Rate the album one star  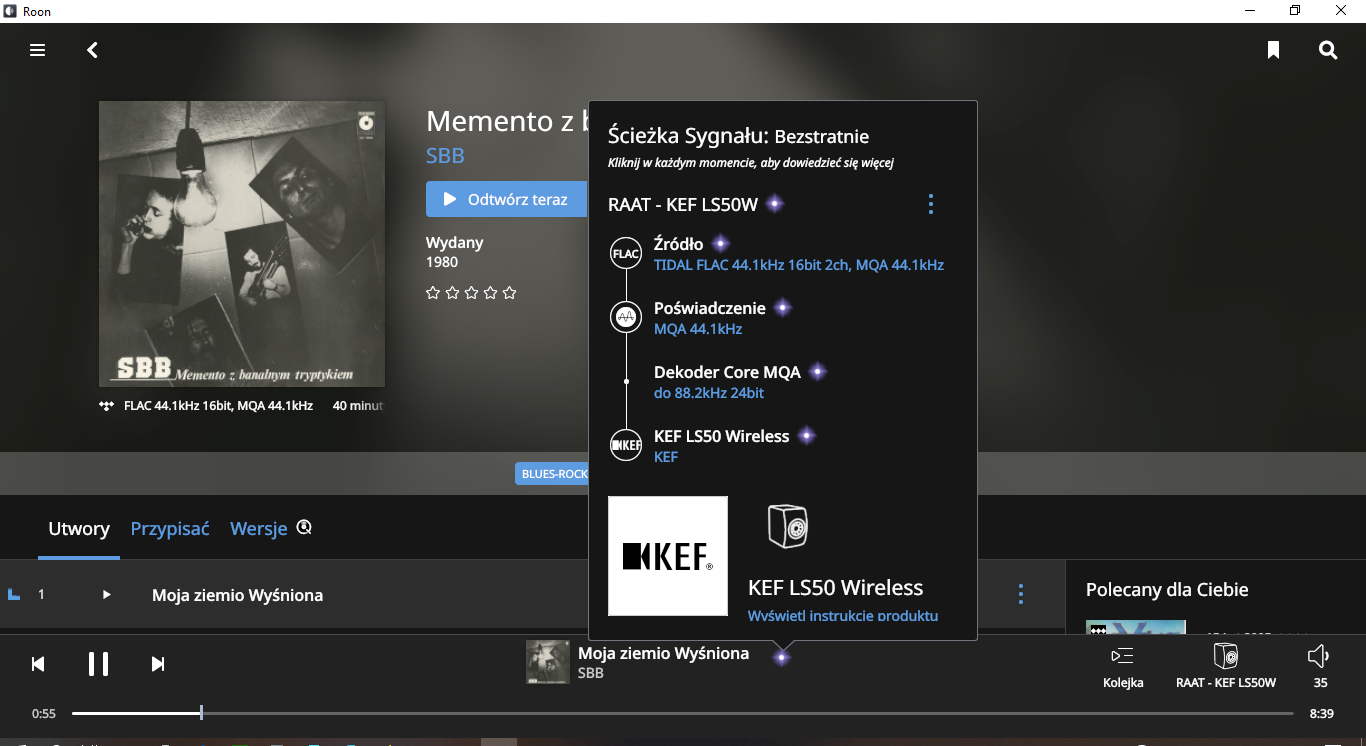point(433,293)
